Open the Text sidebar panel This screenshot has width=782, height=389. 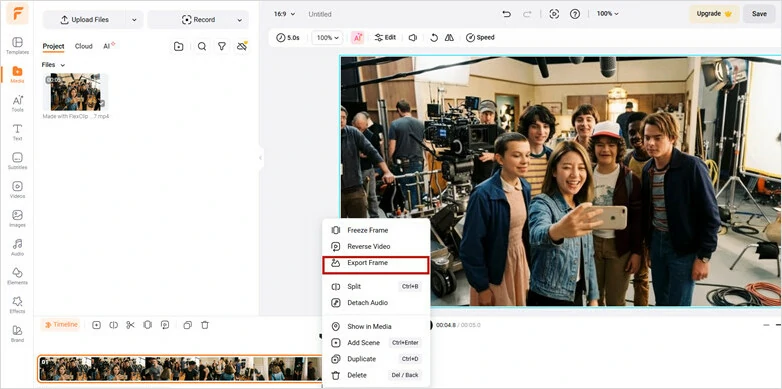17,132
